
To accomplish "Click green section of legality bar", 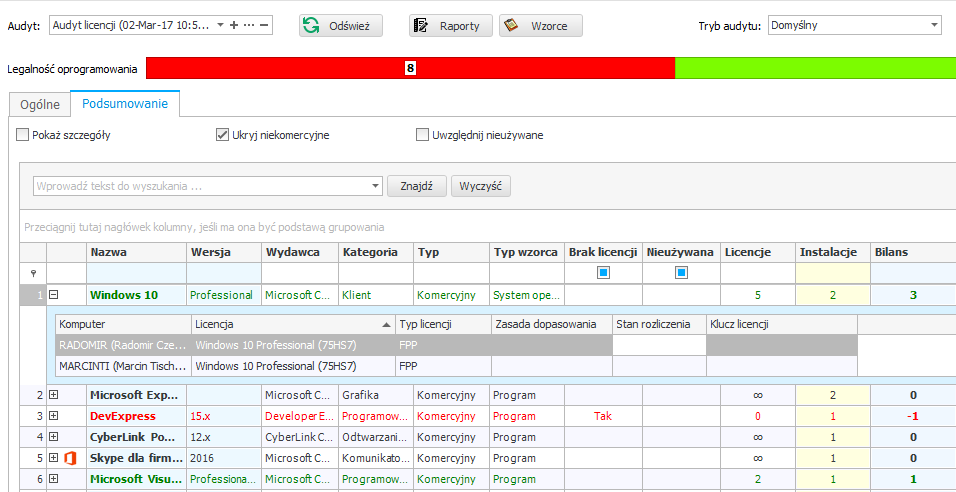I will coord(815,68).
